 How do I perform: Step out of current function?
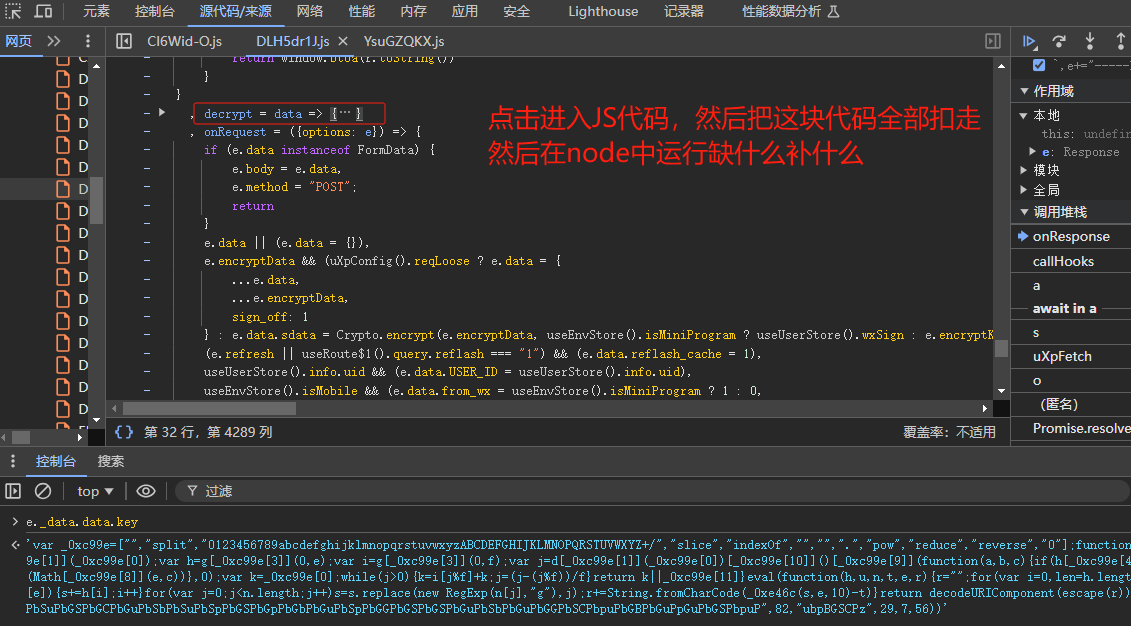[1120, 41]
